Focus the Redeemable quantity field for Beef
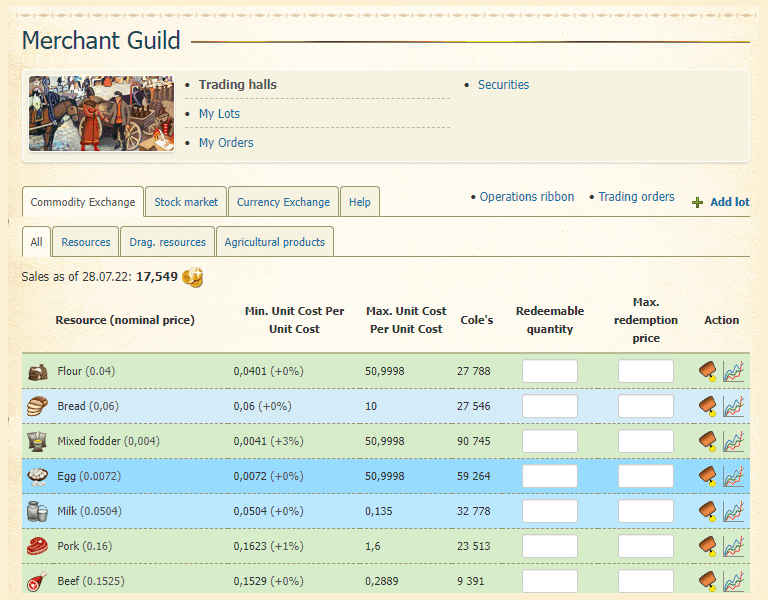Viewport: 768px width, 600px height. click(550, 581)
